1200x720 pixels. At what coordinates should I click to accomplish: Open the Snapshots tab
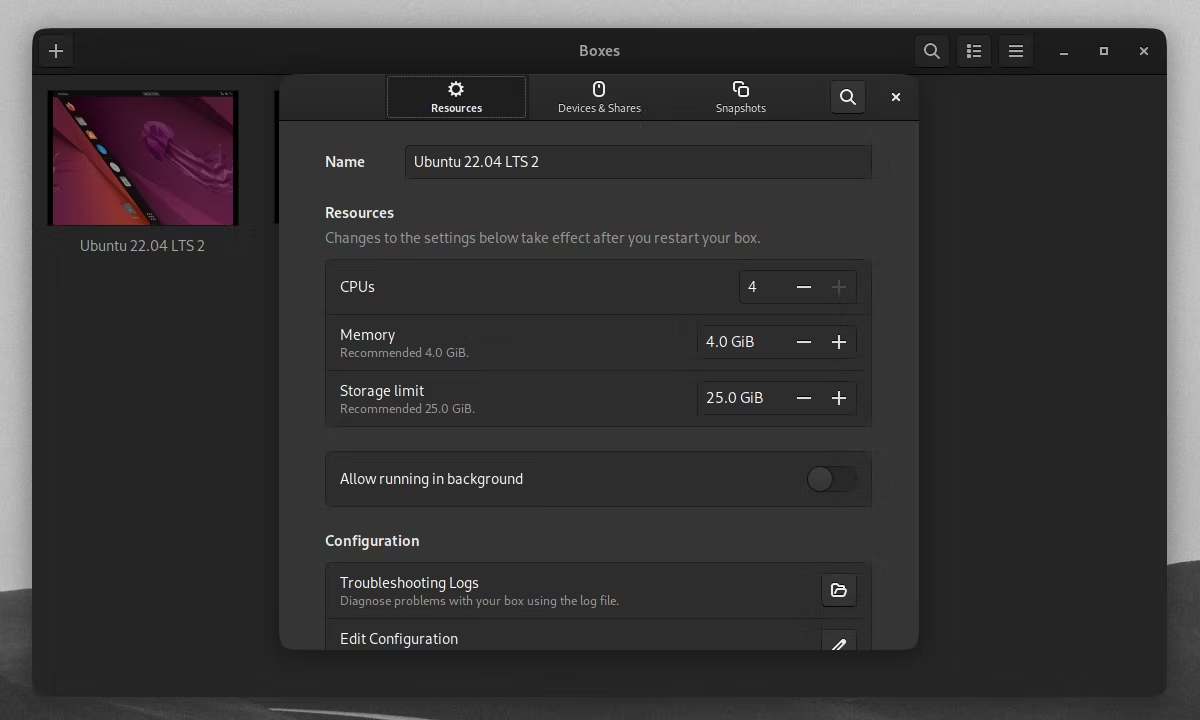click(741, 97)
